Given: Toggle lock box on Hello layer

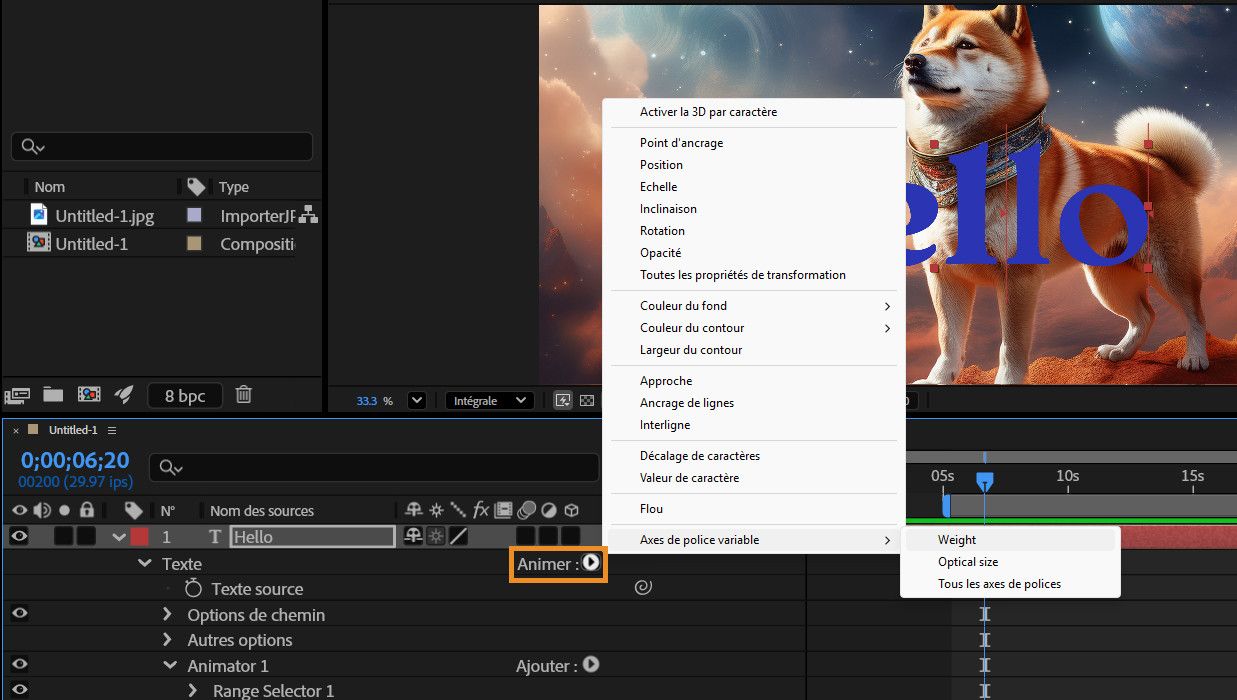Looking at the screenshot, I should [87, 537].
